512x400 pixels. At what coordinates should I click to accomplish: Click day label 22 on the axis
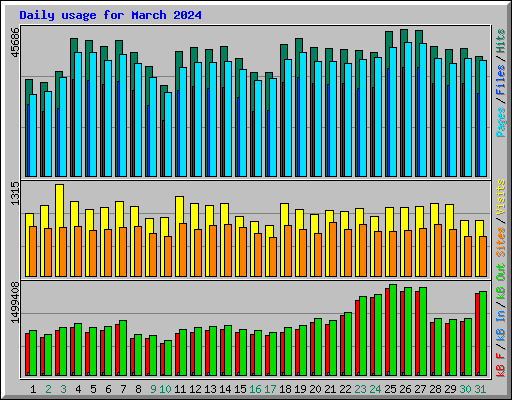[x=345, y=389]
